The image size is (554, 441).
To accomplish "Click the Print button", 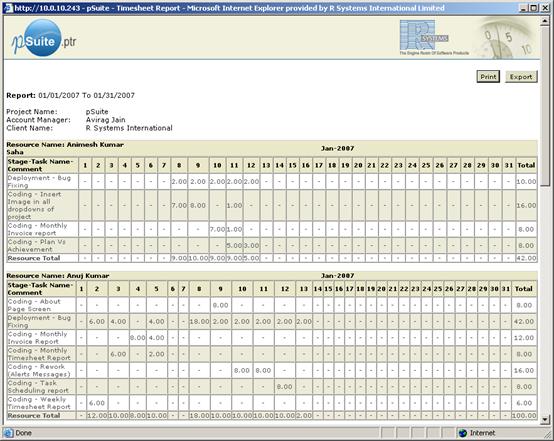I will click(x=488, y=77).
